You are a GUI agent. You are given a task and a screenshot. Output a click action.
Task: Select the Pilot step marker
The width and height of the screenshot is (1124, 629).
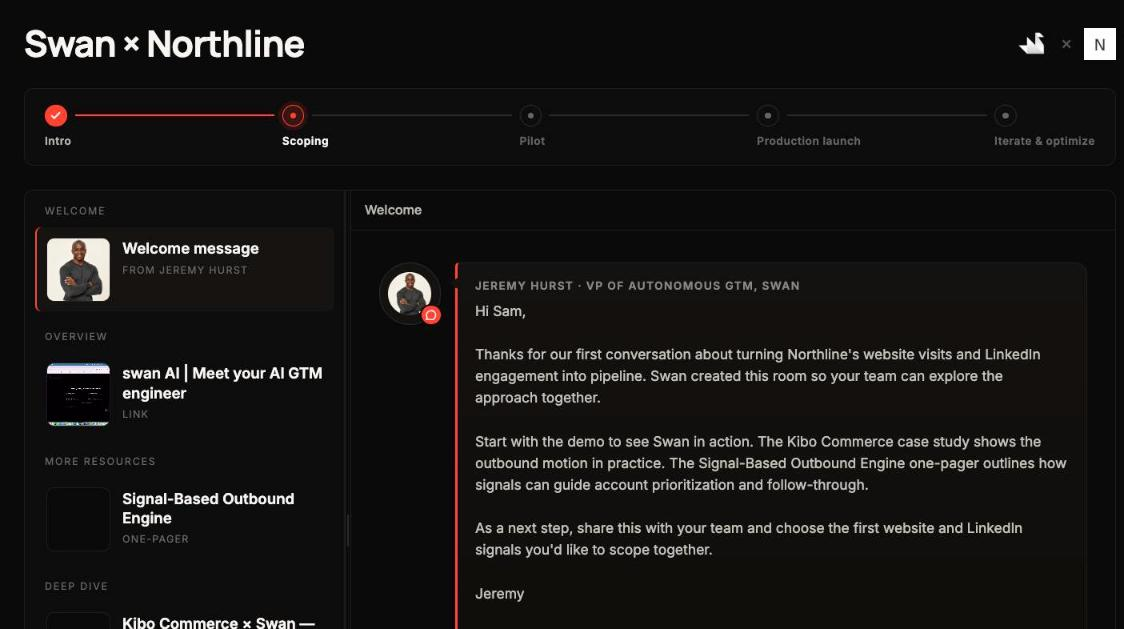[530, 115]
